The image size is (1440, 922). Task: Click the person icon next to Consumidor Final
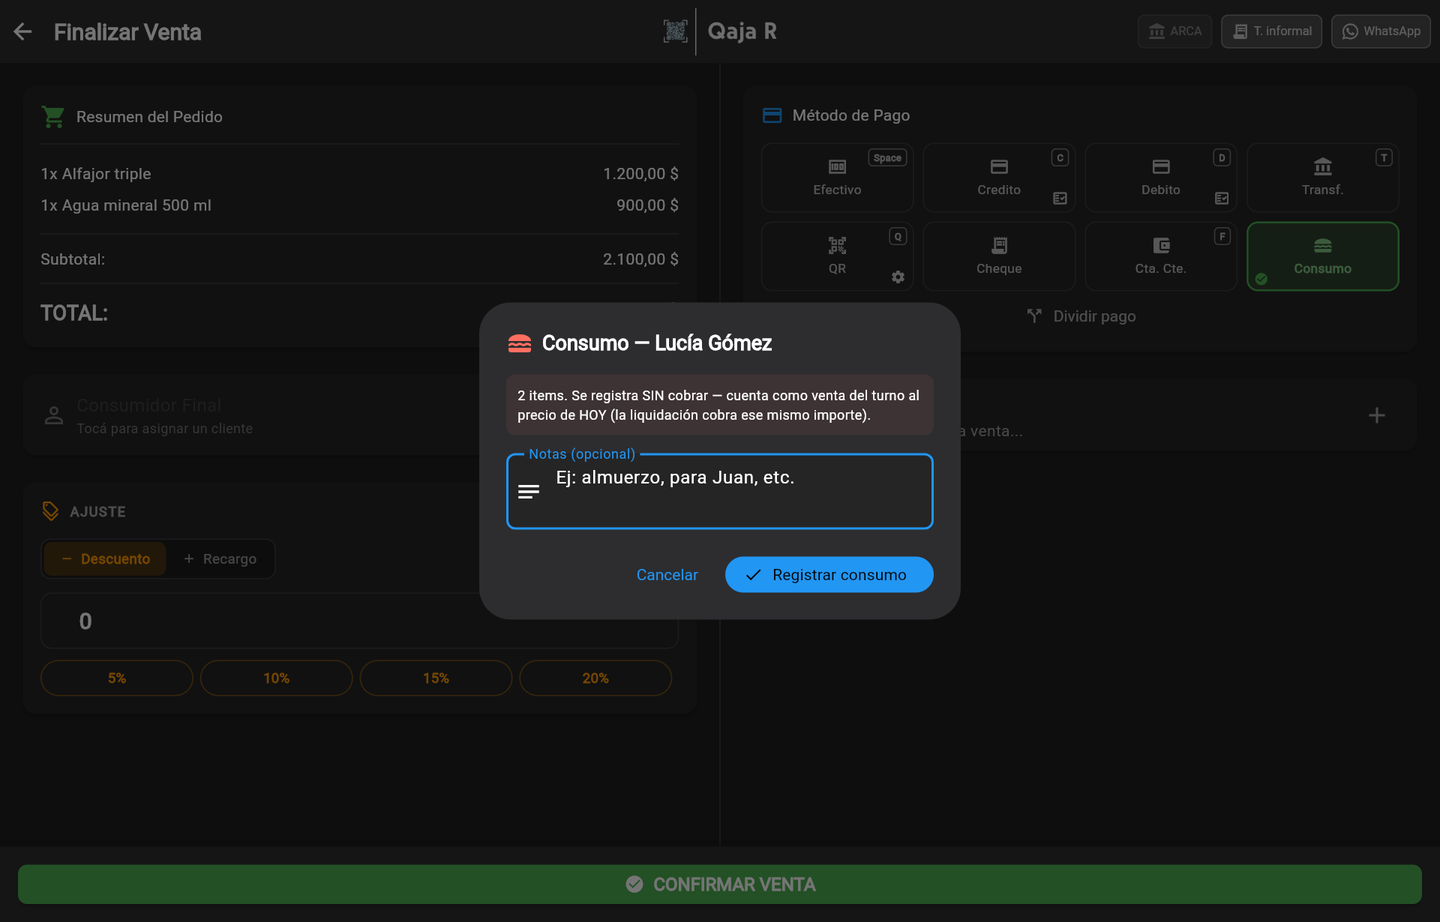[54, 415]
